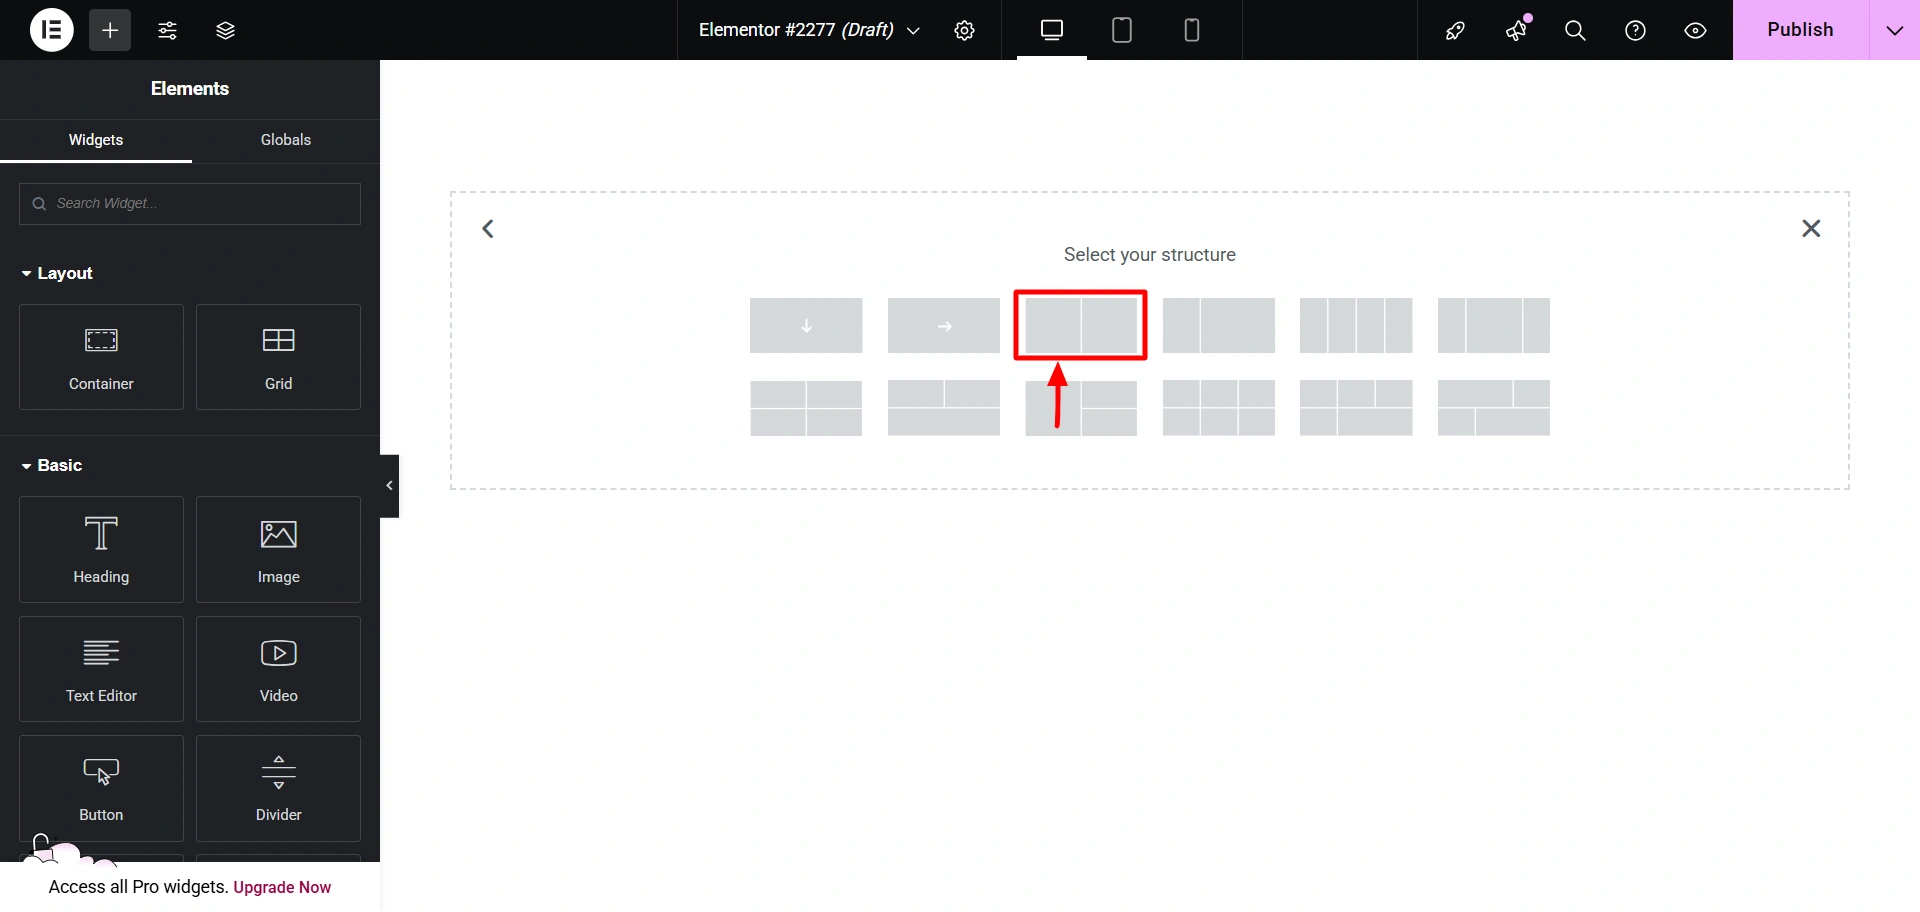
Task: Select the Image widget
Action: [x=278, y=549]
